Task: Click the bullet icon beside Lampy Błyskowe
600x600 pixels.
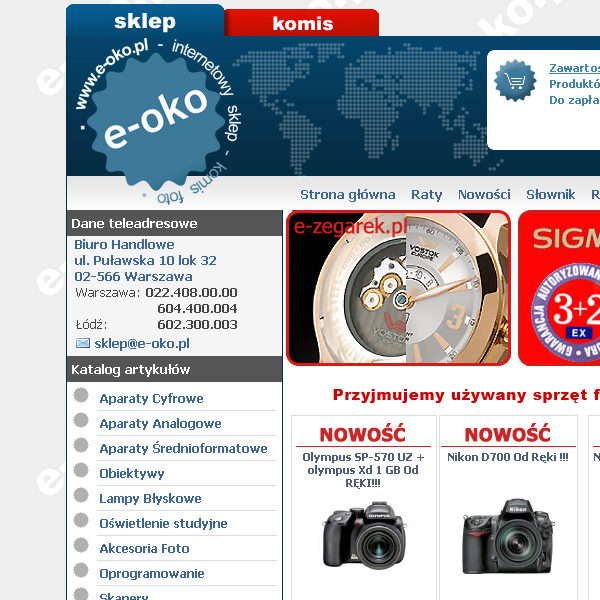Action: pos(81,495)
